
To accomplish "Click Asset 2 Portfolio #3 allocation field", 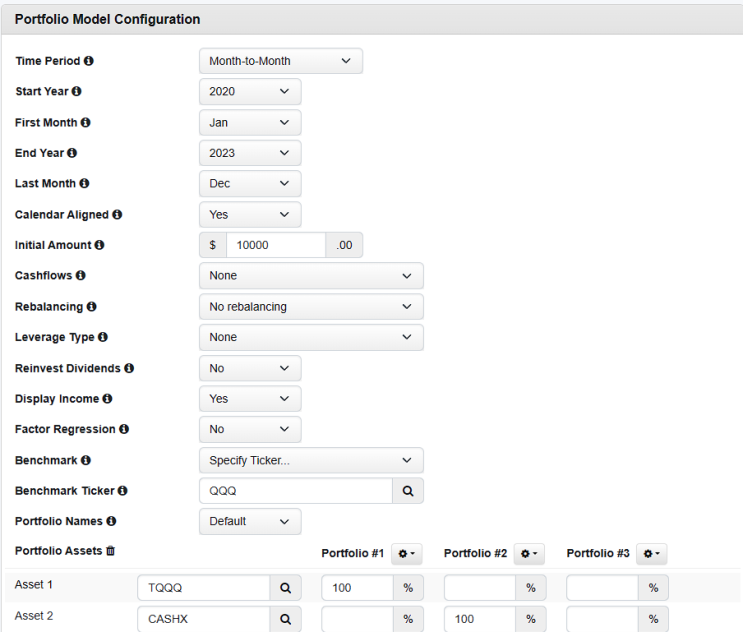I will (x=602, y=619).
